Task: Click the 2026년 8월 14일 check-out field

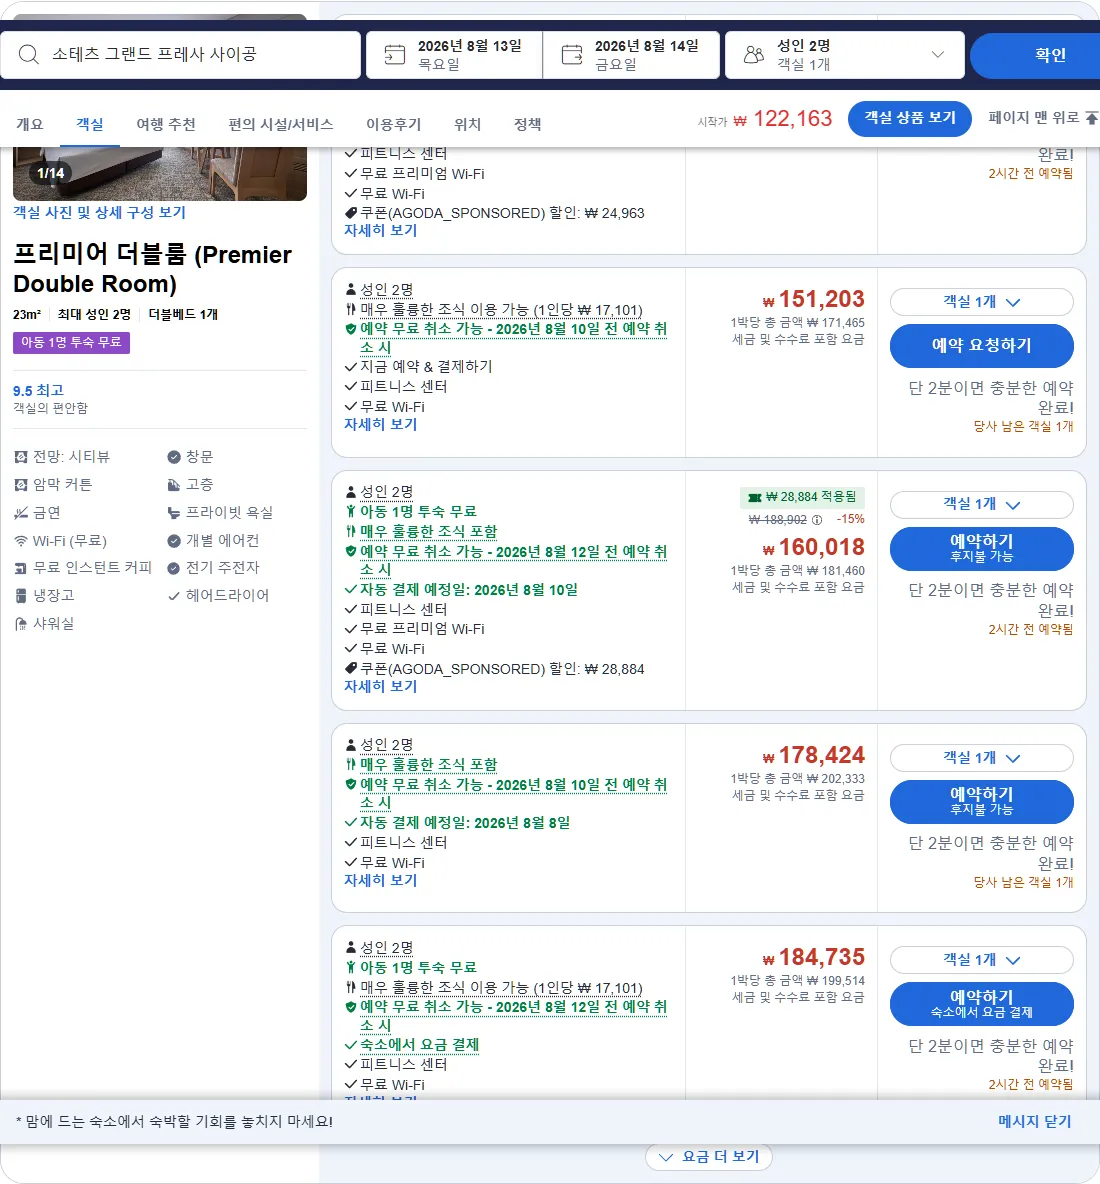Action: tap(631, 54)
